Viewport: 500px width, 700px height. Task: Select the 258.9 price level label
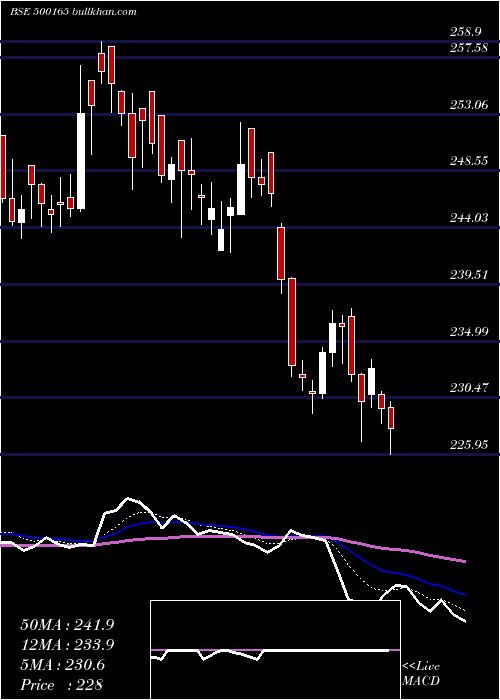[466, 32]
